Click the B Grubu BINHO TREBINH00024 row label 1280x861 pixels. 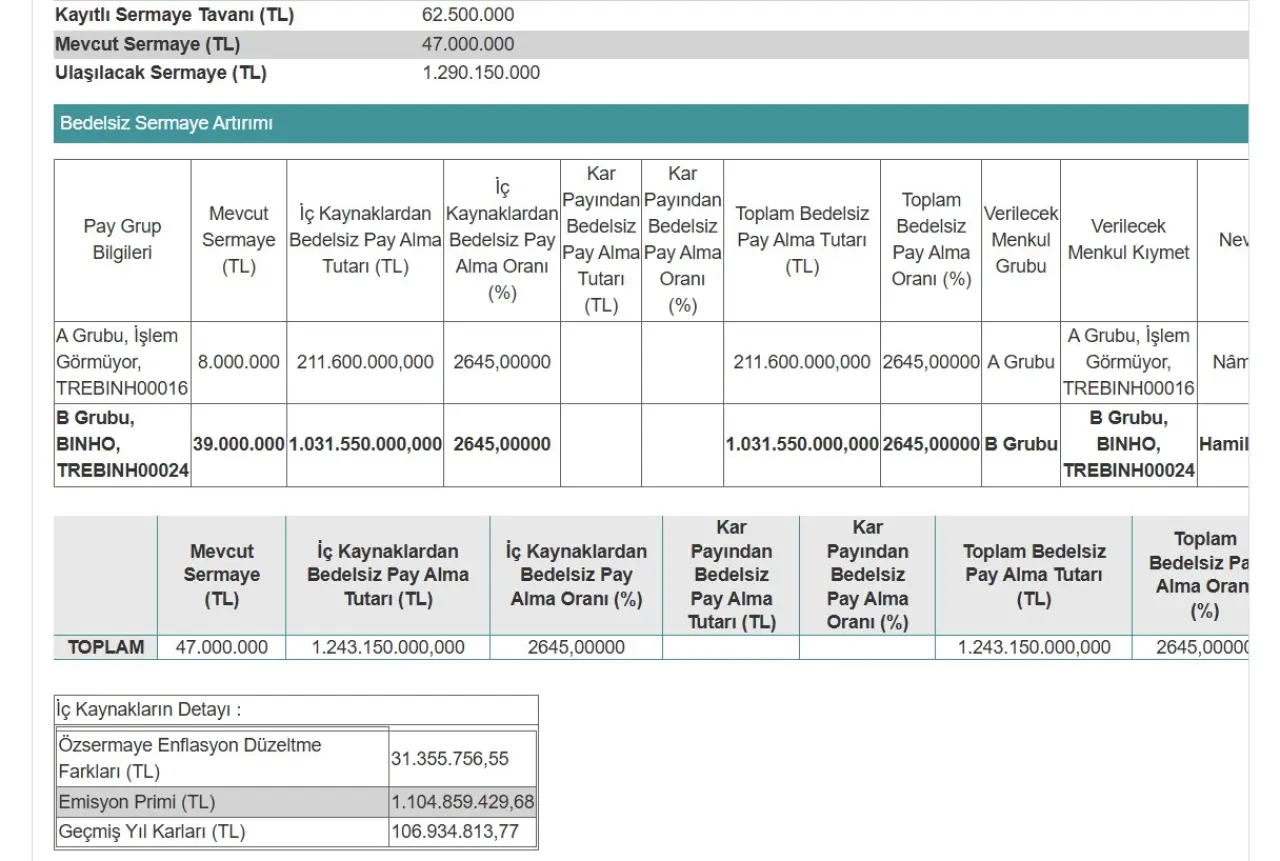tap(122, 444)
